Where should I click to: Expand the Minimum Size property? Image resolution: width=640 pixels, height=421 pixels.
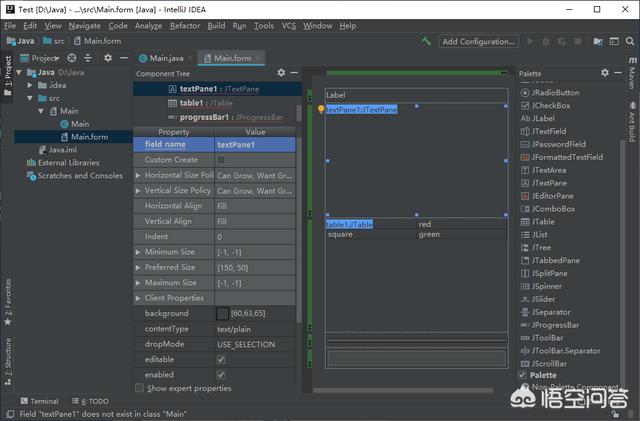pyautogui.click(x=138, y=252)
